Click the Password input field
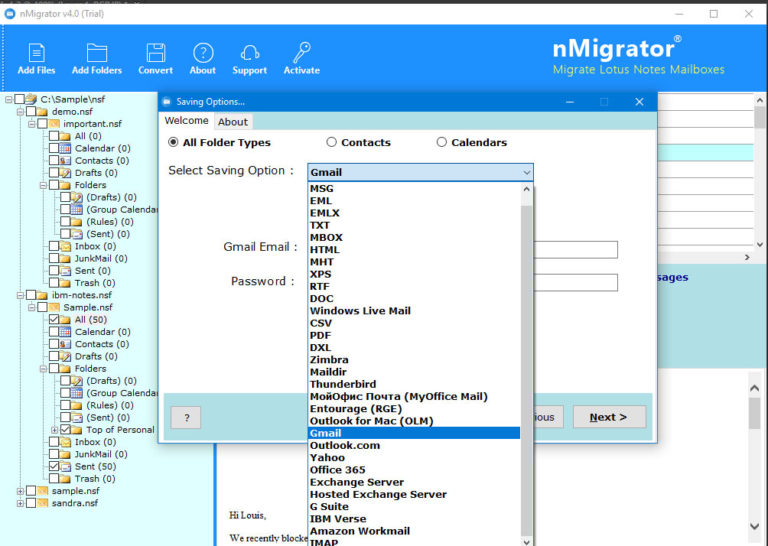 point(576,283)
